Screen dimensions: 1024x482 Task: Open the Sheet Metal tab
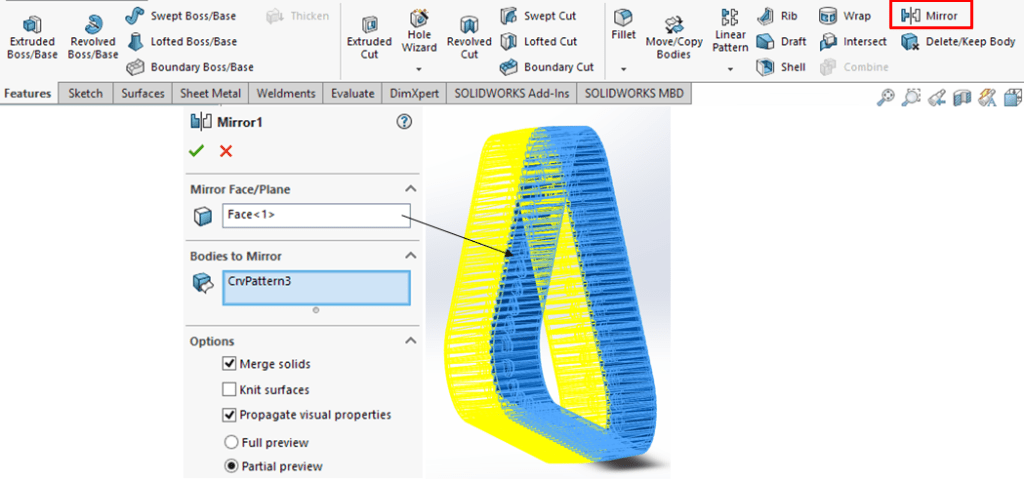pos(210,94)
